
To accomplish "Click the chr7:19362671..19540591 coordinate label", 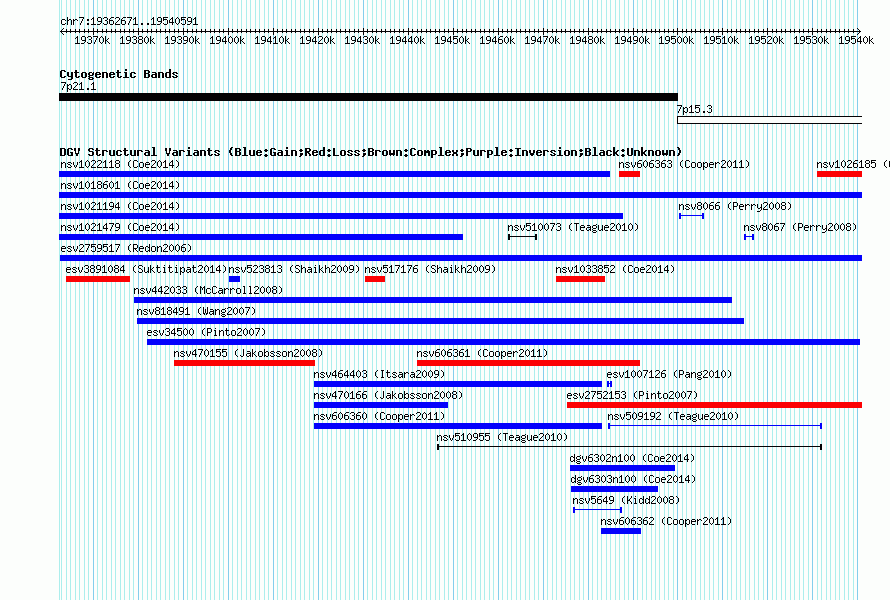I will click(129, 22).
